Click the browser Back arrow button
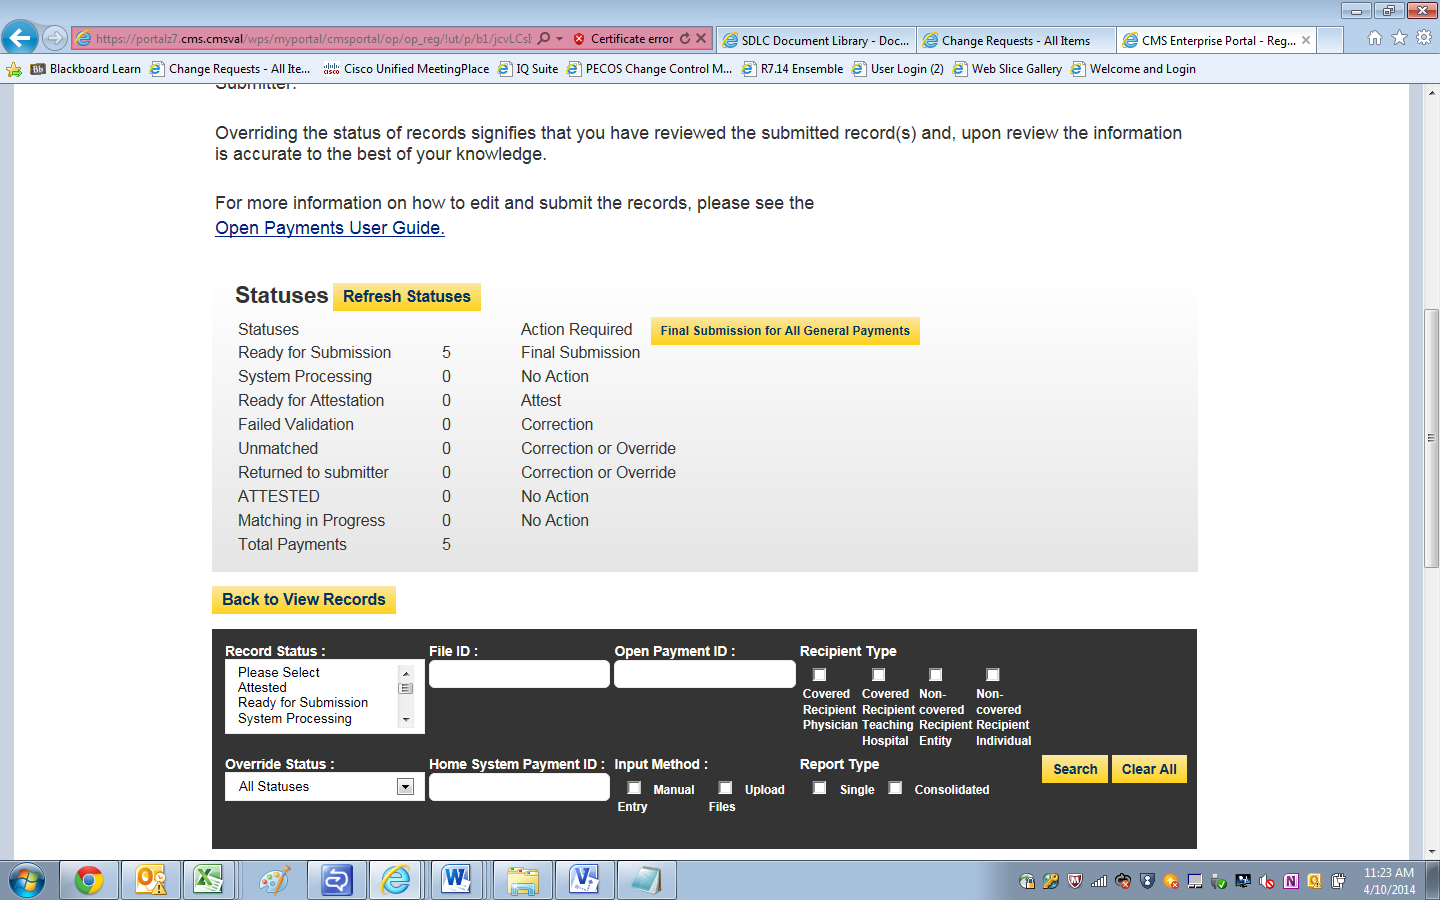This screenshot has height=900, width=1440. [20, 38]
